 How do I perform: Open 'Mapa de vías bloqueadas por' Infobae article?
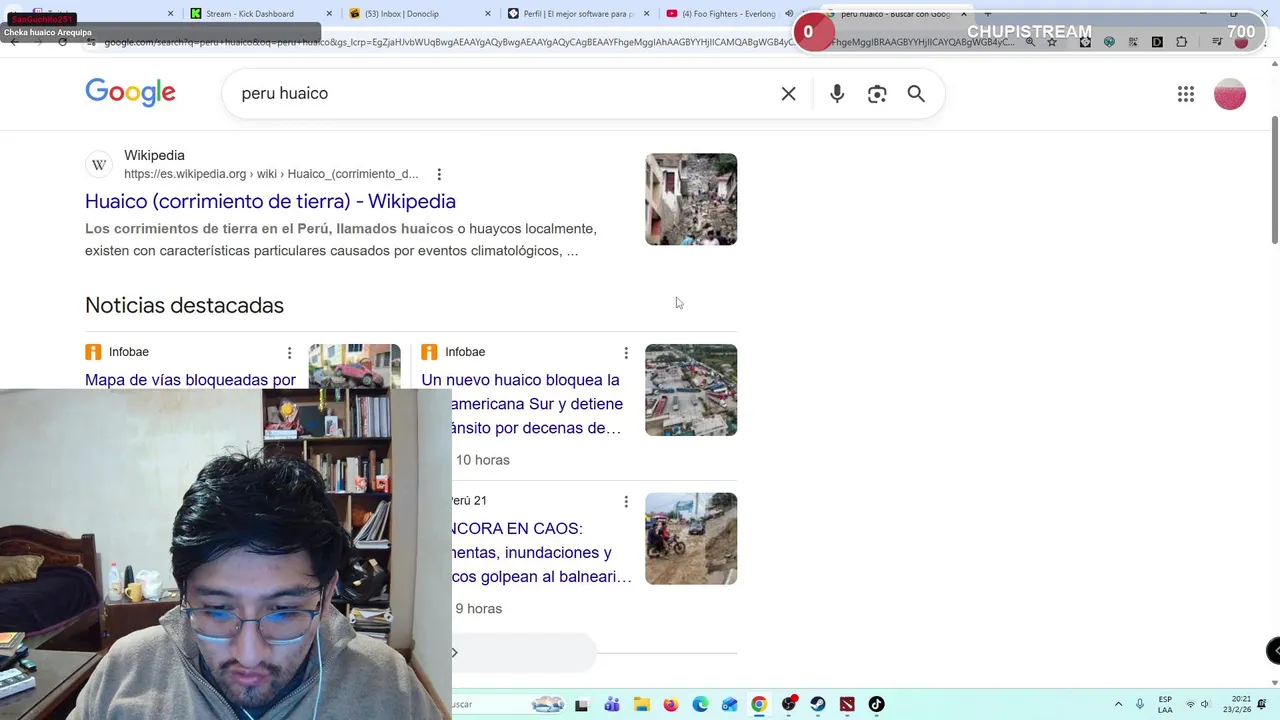tap(190, 380)
